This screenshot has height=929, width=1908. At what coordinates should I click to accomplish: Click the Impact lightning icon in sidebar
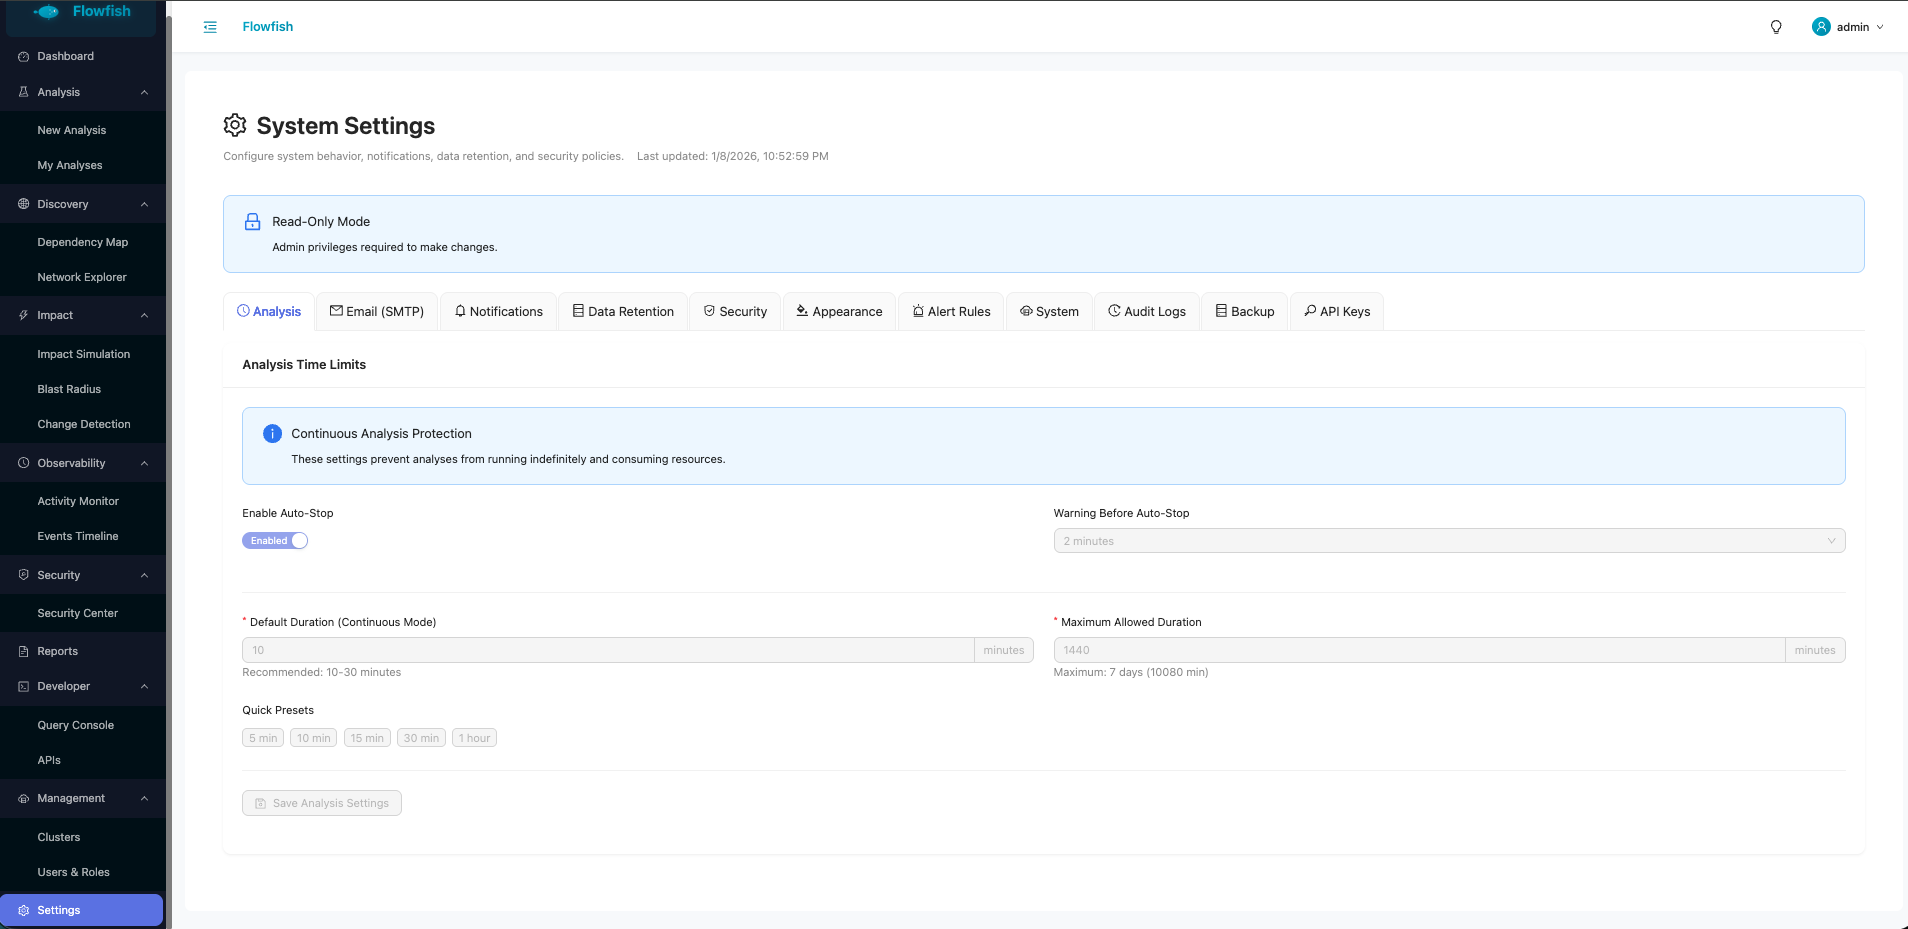point(24,315)
